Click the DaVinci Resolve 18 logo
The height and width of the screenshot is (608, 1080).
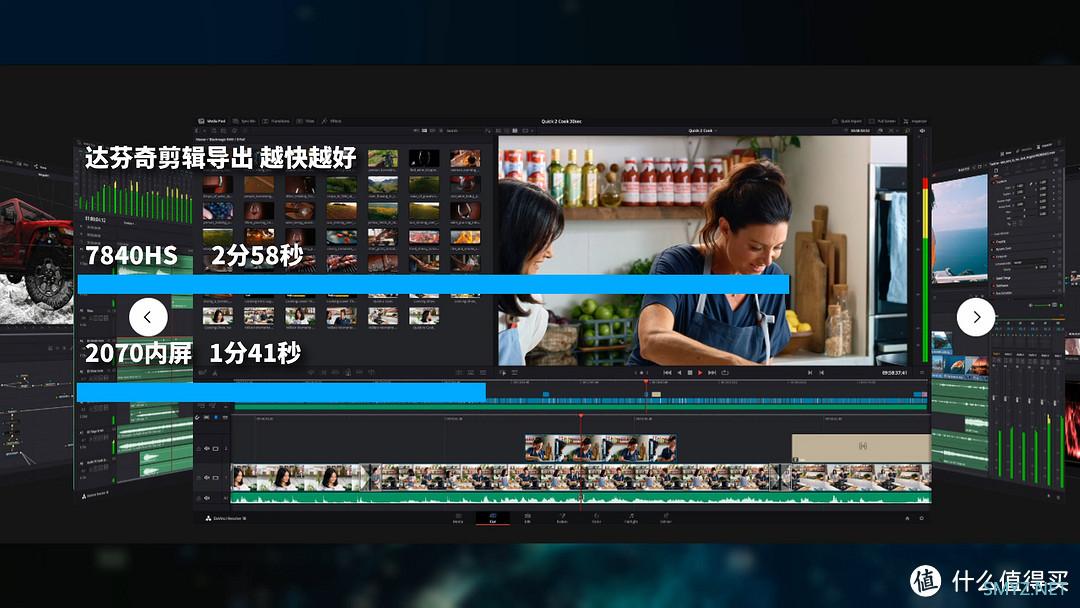225,518
